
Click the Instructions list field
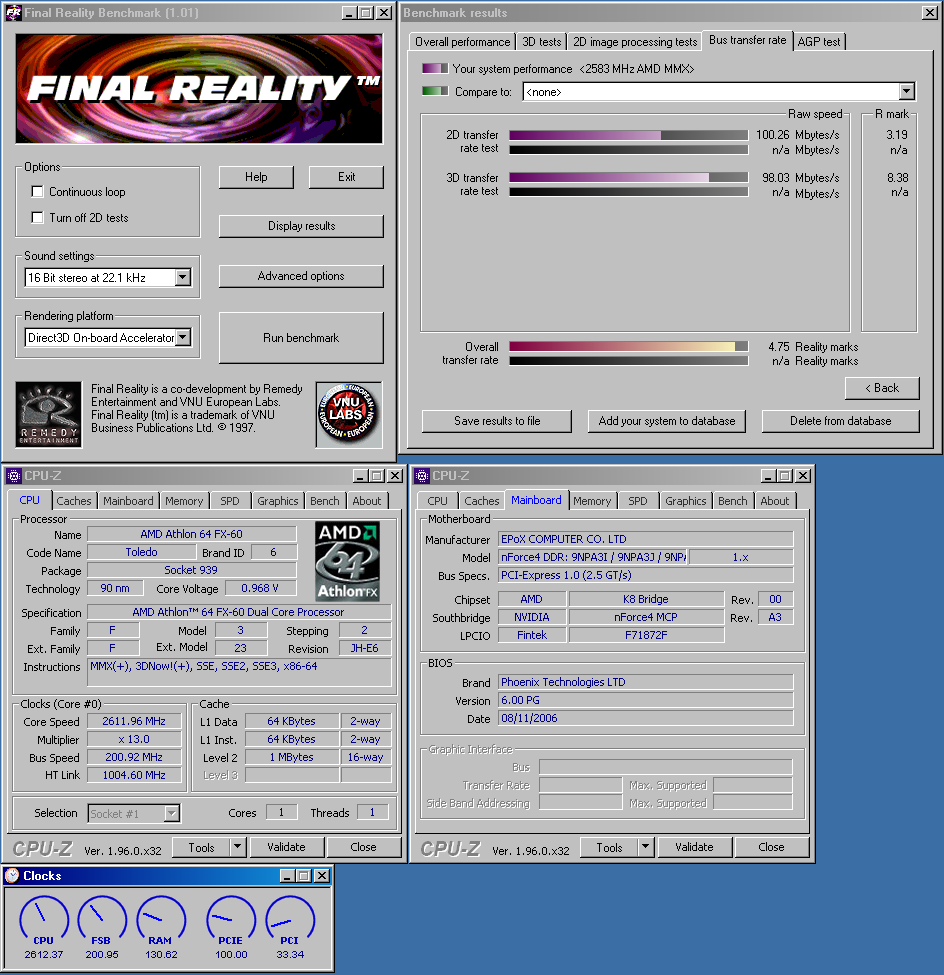coord(239,672)
